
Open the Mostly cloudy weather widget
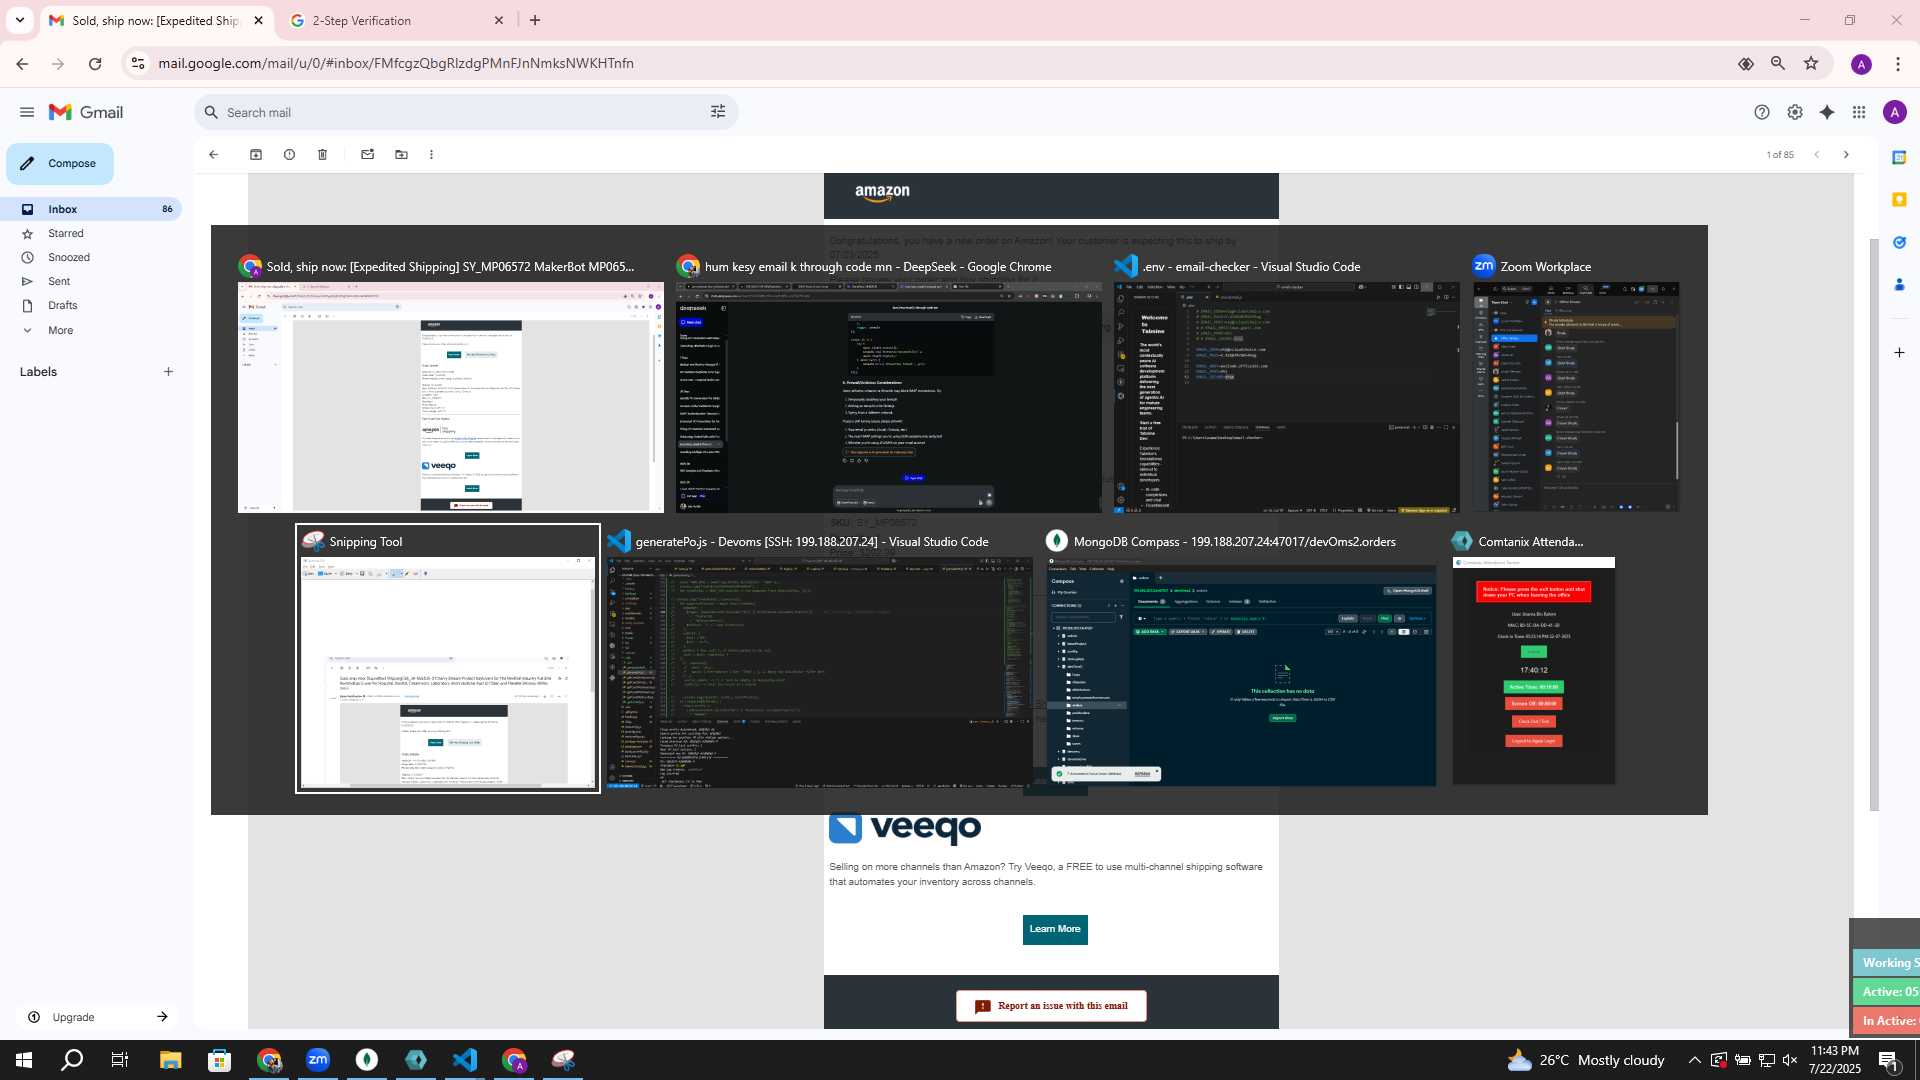(1586, 1060)
